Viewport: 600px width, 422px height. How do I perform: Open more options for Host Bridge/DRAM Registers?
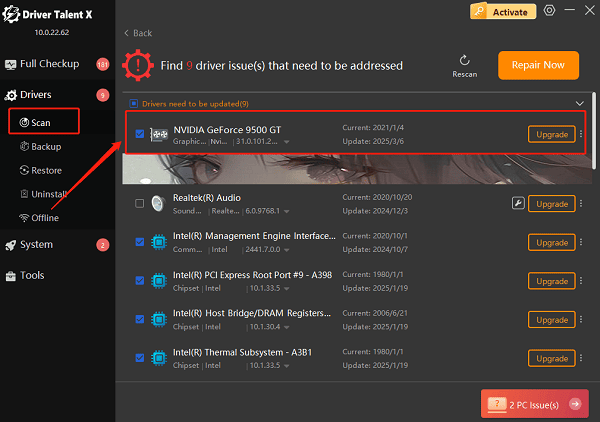pos(581,319)
